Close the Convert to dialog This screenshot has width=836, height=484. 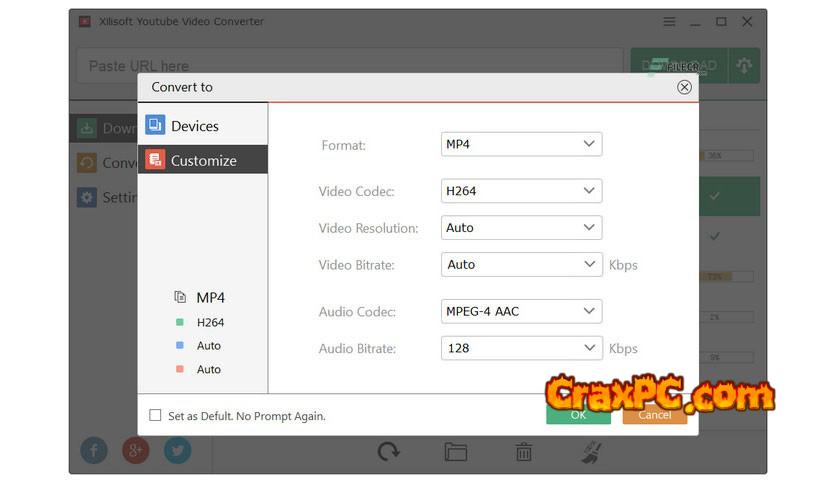[x=684, y=87]
